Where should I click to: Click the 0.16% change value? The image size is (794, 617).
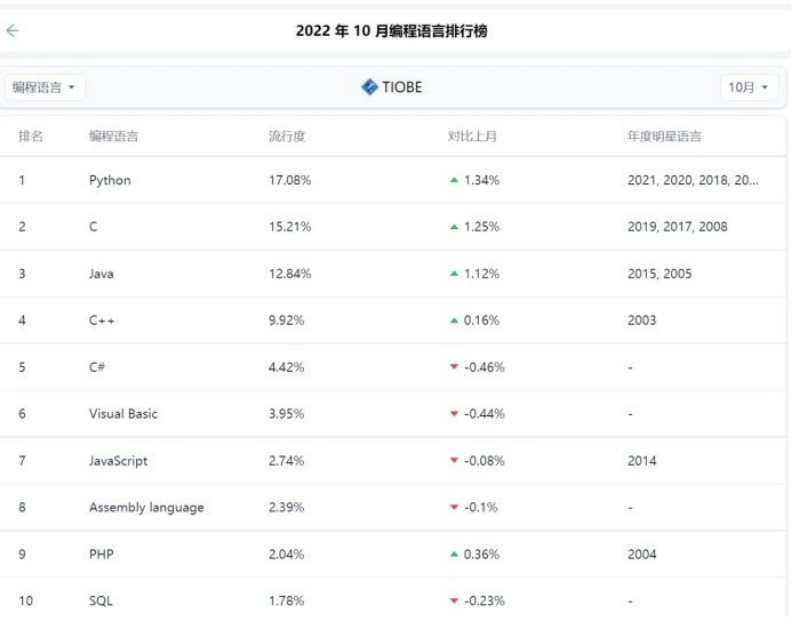482,320
